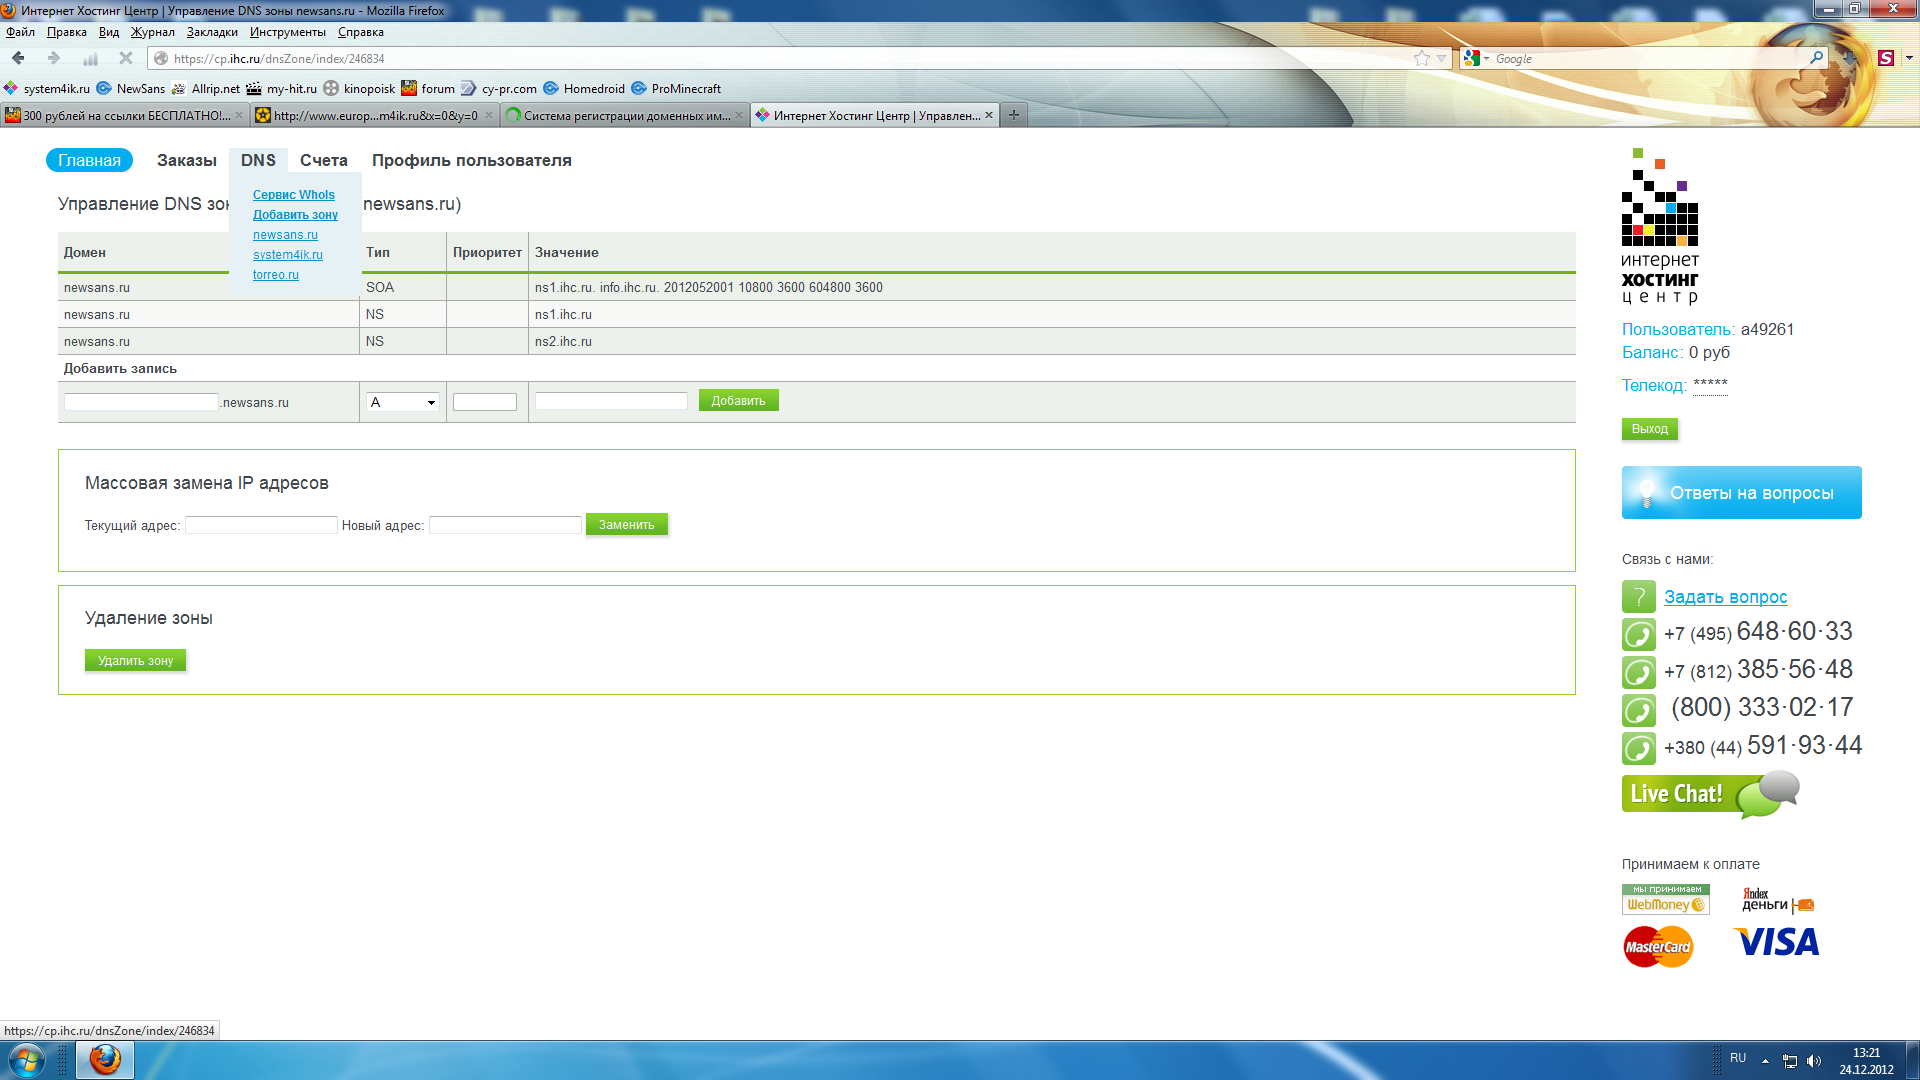Viewport: 1920px width, 1080px height.
Task: Click the Добавить зону link
Action: pyautogui.click(x=295, y=215)
